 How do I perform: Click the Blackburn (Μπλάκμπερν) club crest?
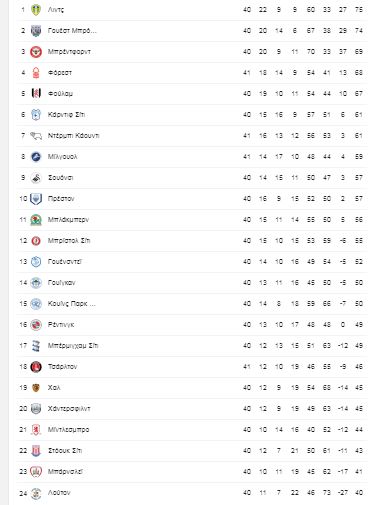(36, 220)
